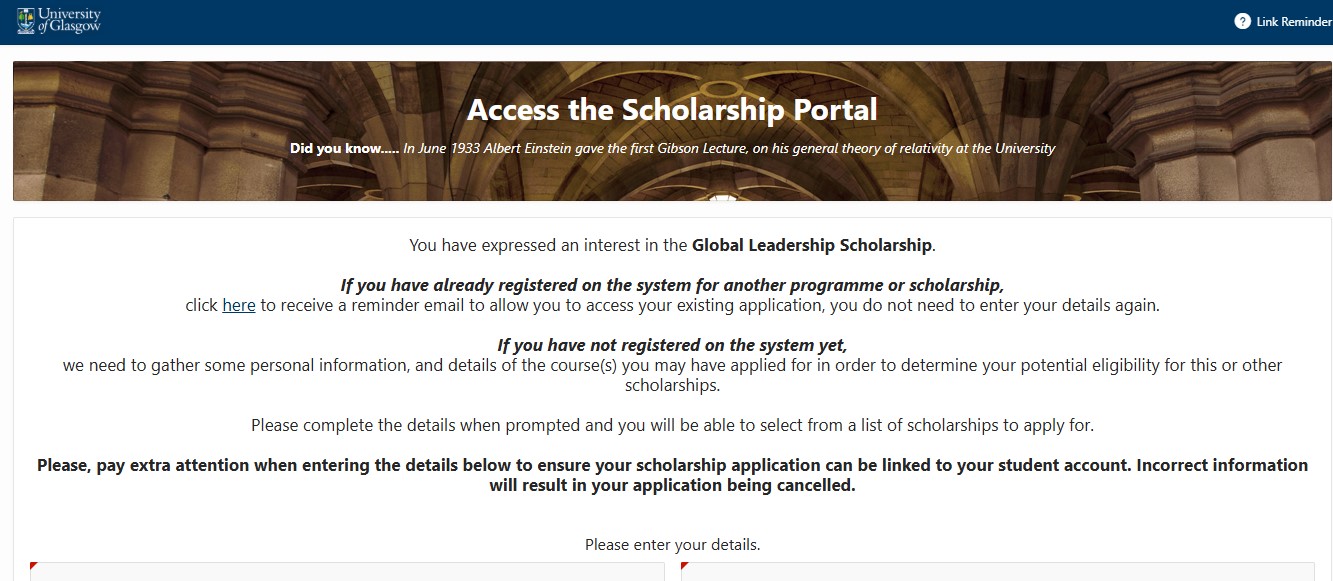Click the "Please enter your details." label
The image size is (1333, 581).
click(x=672, y=545)
